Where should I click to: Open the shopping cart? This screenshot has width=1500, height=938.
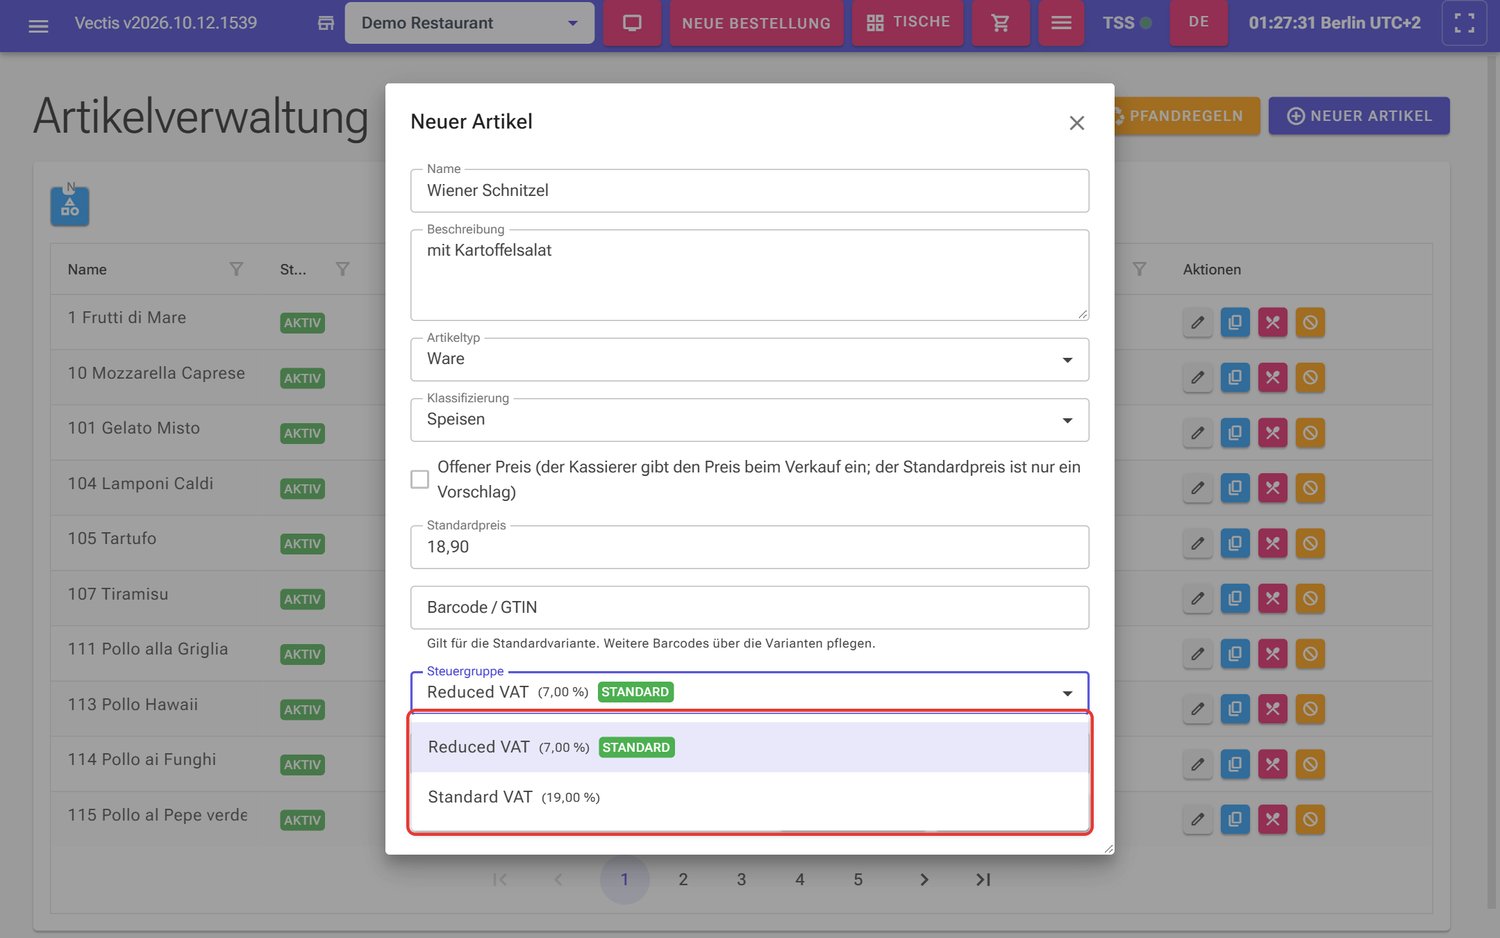click(x=1000, y=23)
